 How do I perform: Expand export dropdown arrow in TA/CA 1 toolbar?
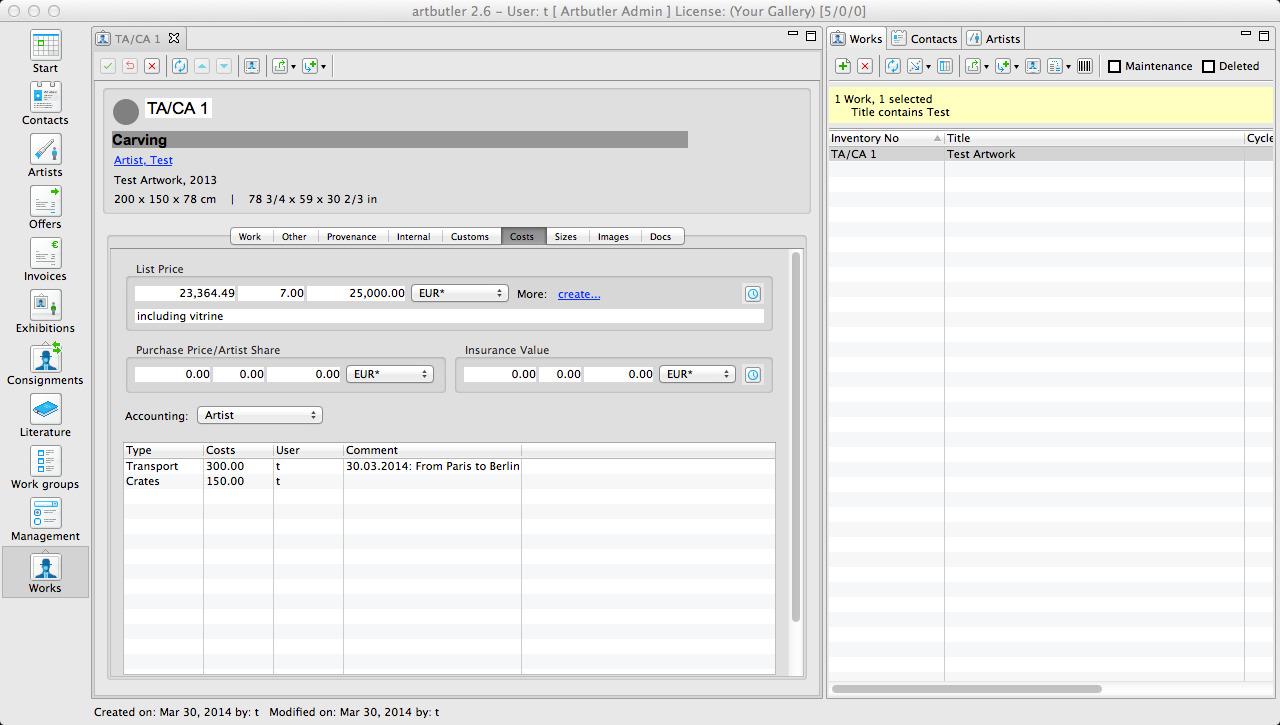click(x=293, y=67)
